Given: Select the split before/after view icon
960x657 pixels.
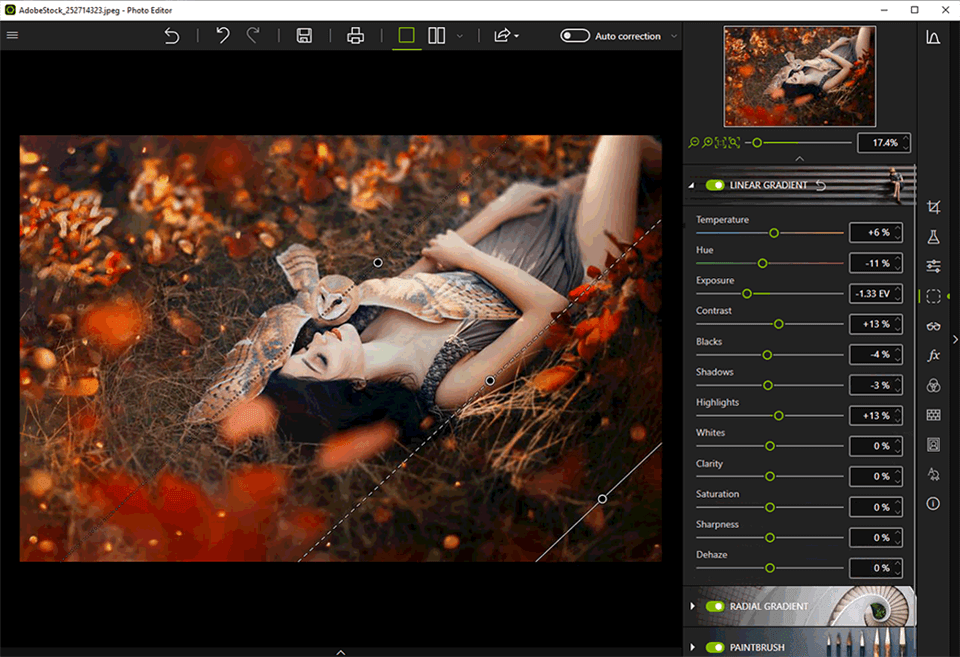Looking at the screenshot, I should (437, 35).
